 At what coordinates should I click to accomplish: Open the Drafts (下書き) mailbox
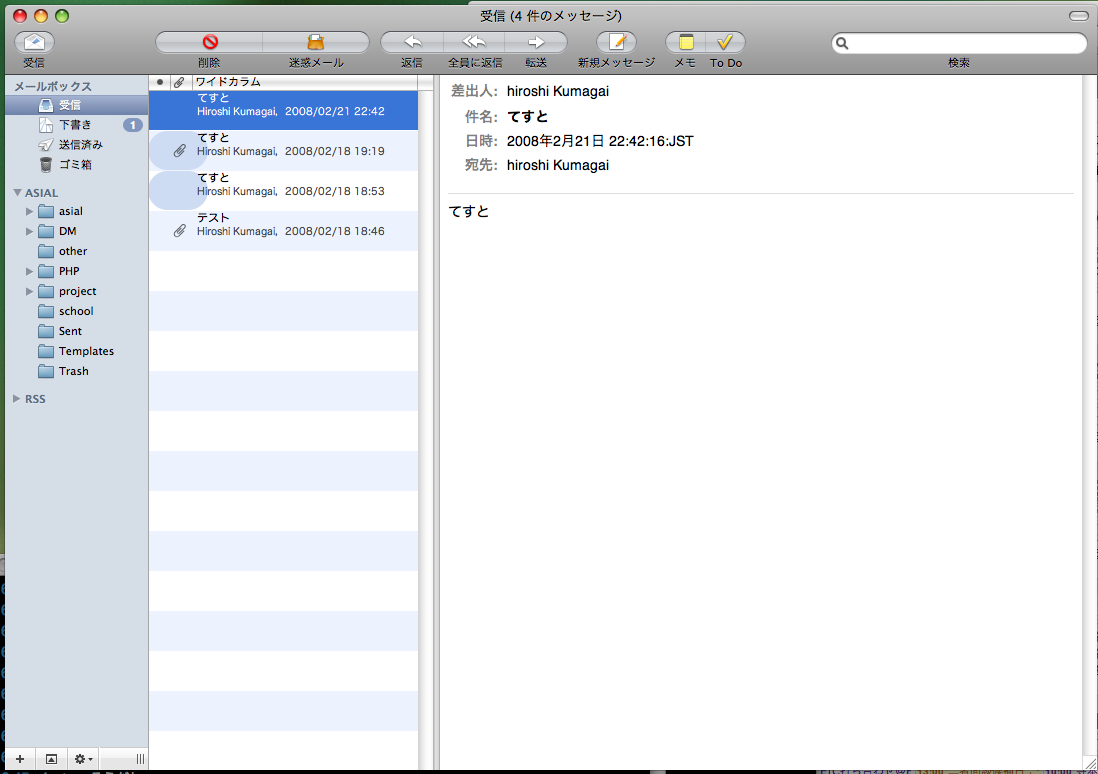[75, 125]
